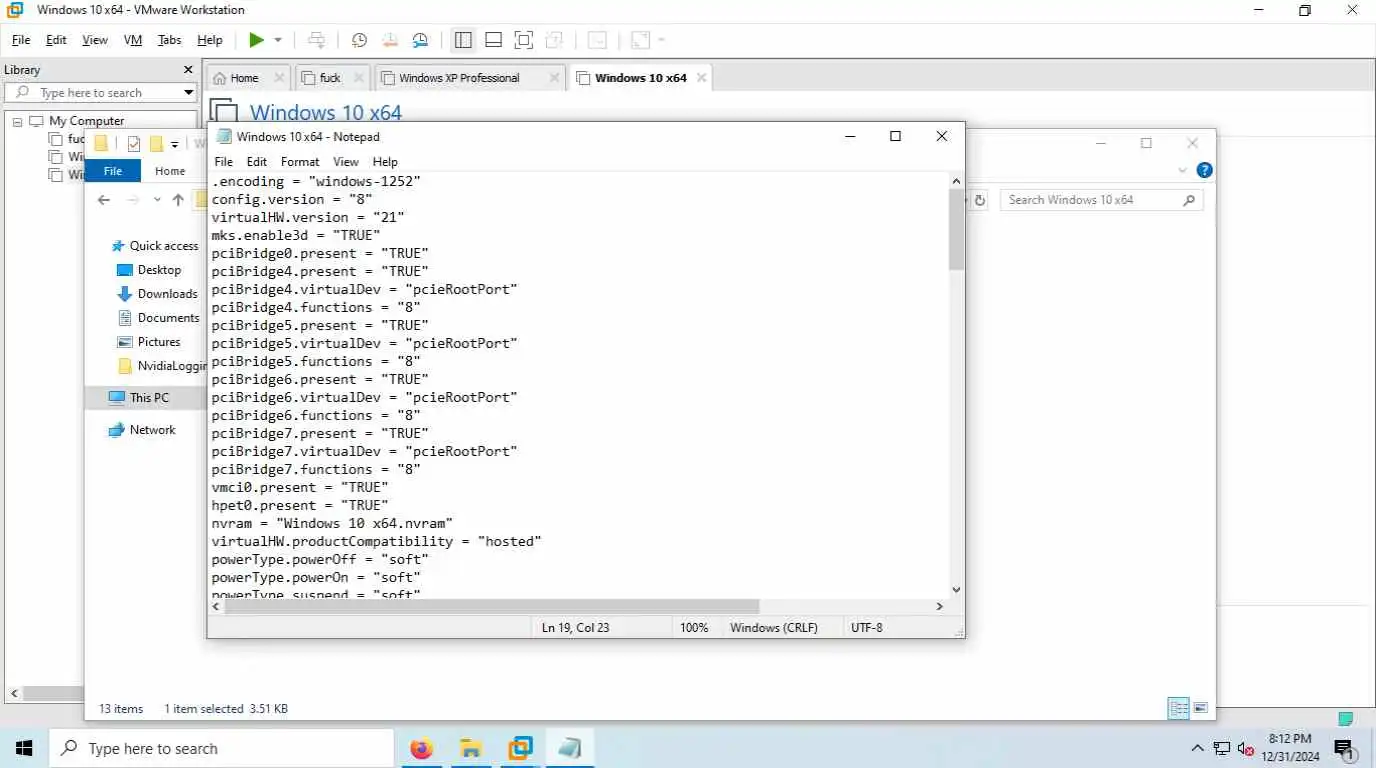Image resolution: width=1376 pixels, height=768 pixels.
Task: Open the VM menu
Action: (133, 40)
